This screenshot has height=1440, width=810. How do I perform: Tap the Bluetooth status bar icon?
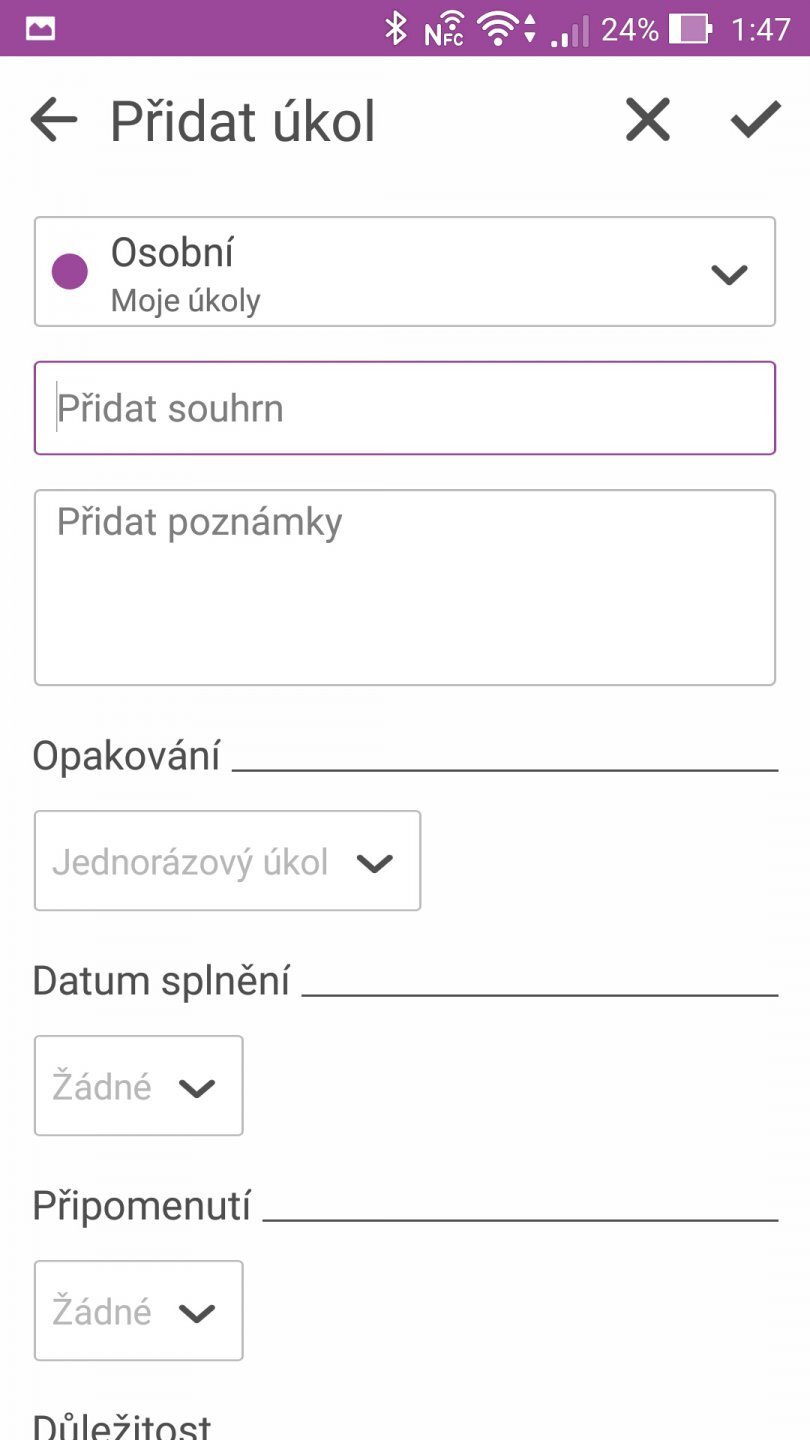[396, 28]
